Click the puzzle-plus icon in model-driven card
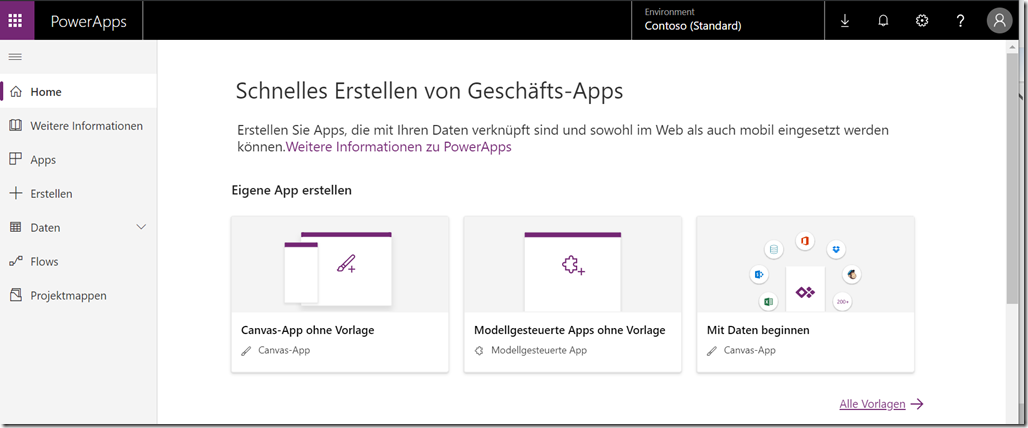Image resolution: width=1028 pixels, height=428 pixels. [x=573, y=265]
